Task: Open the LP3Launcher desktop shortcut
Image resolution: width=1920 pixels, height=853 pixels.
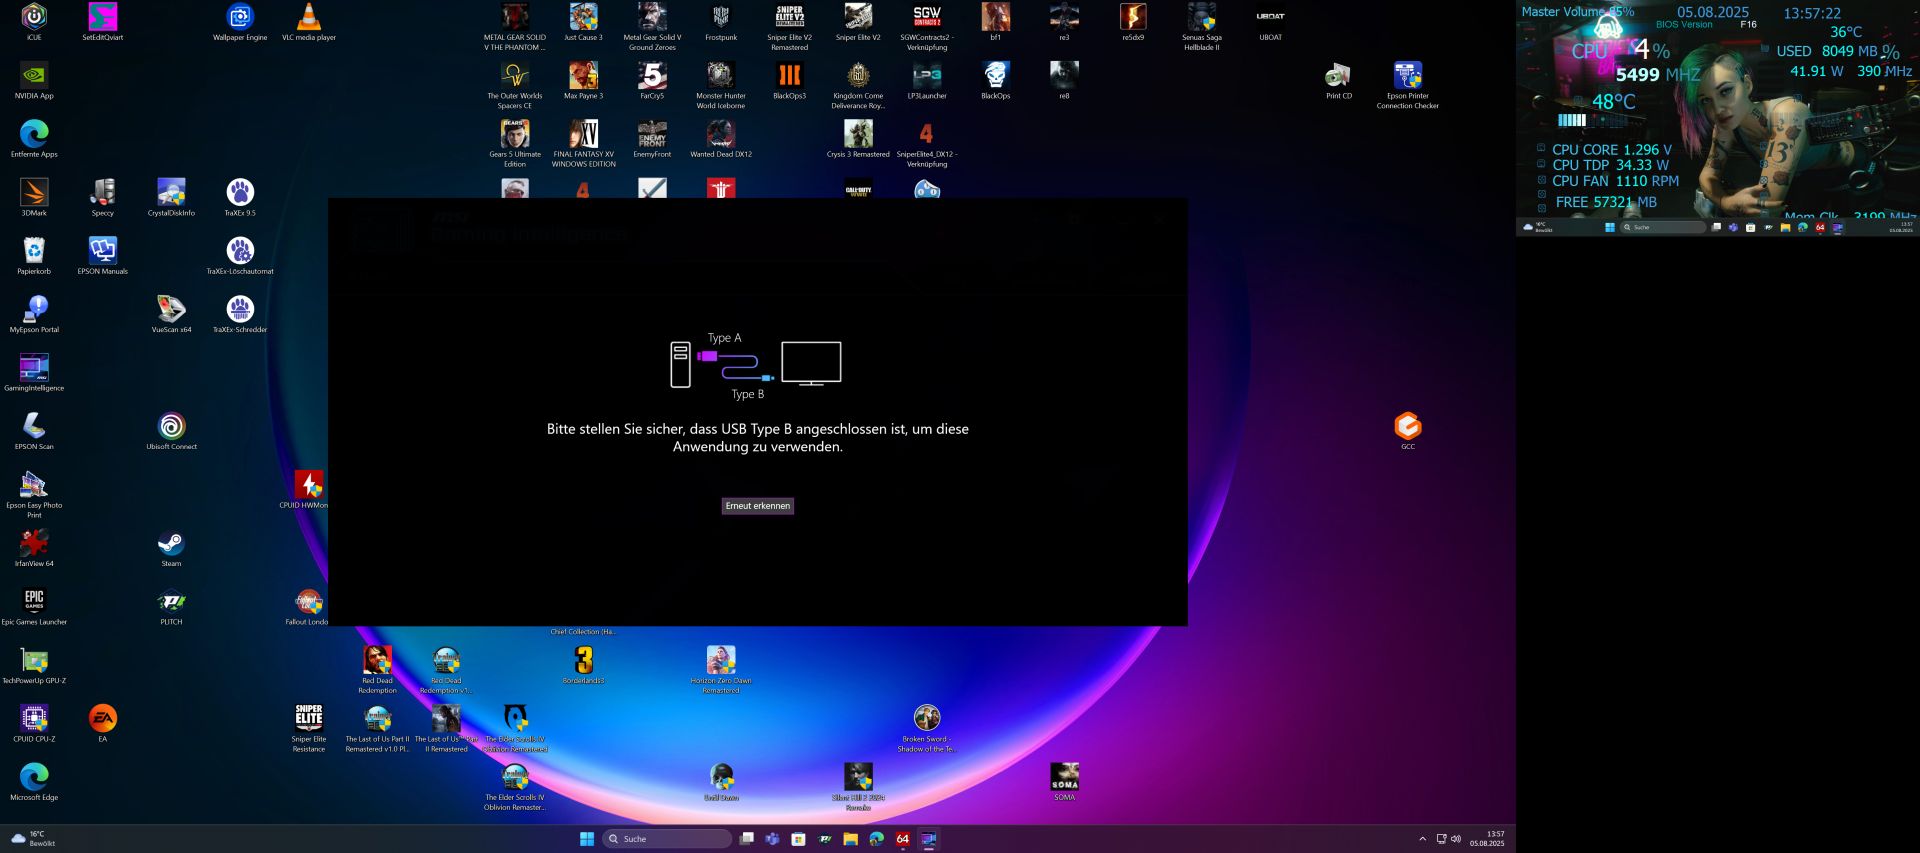Action: pos(927,81)
